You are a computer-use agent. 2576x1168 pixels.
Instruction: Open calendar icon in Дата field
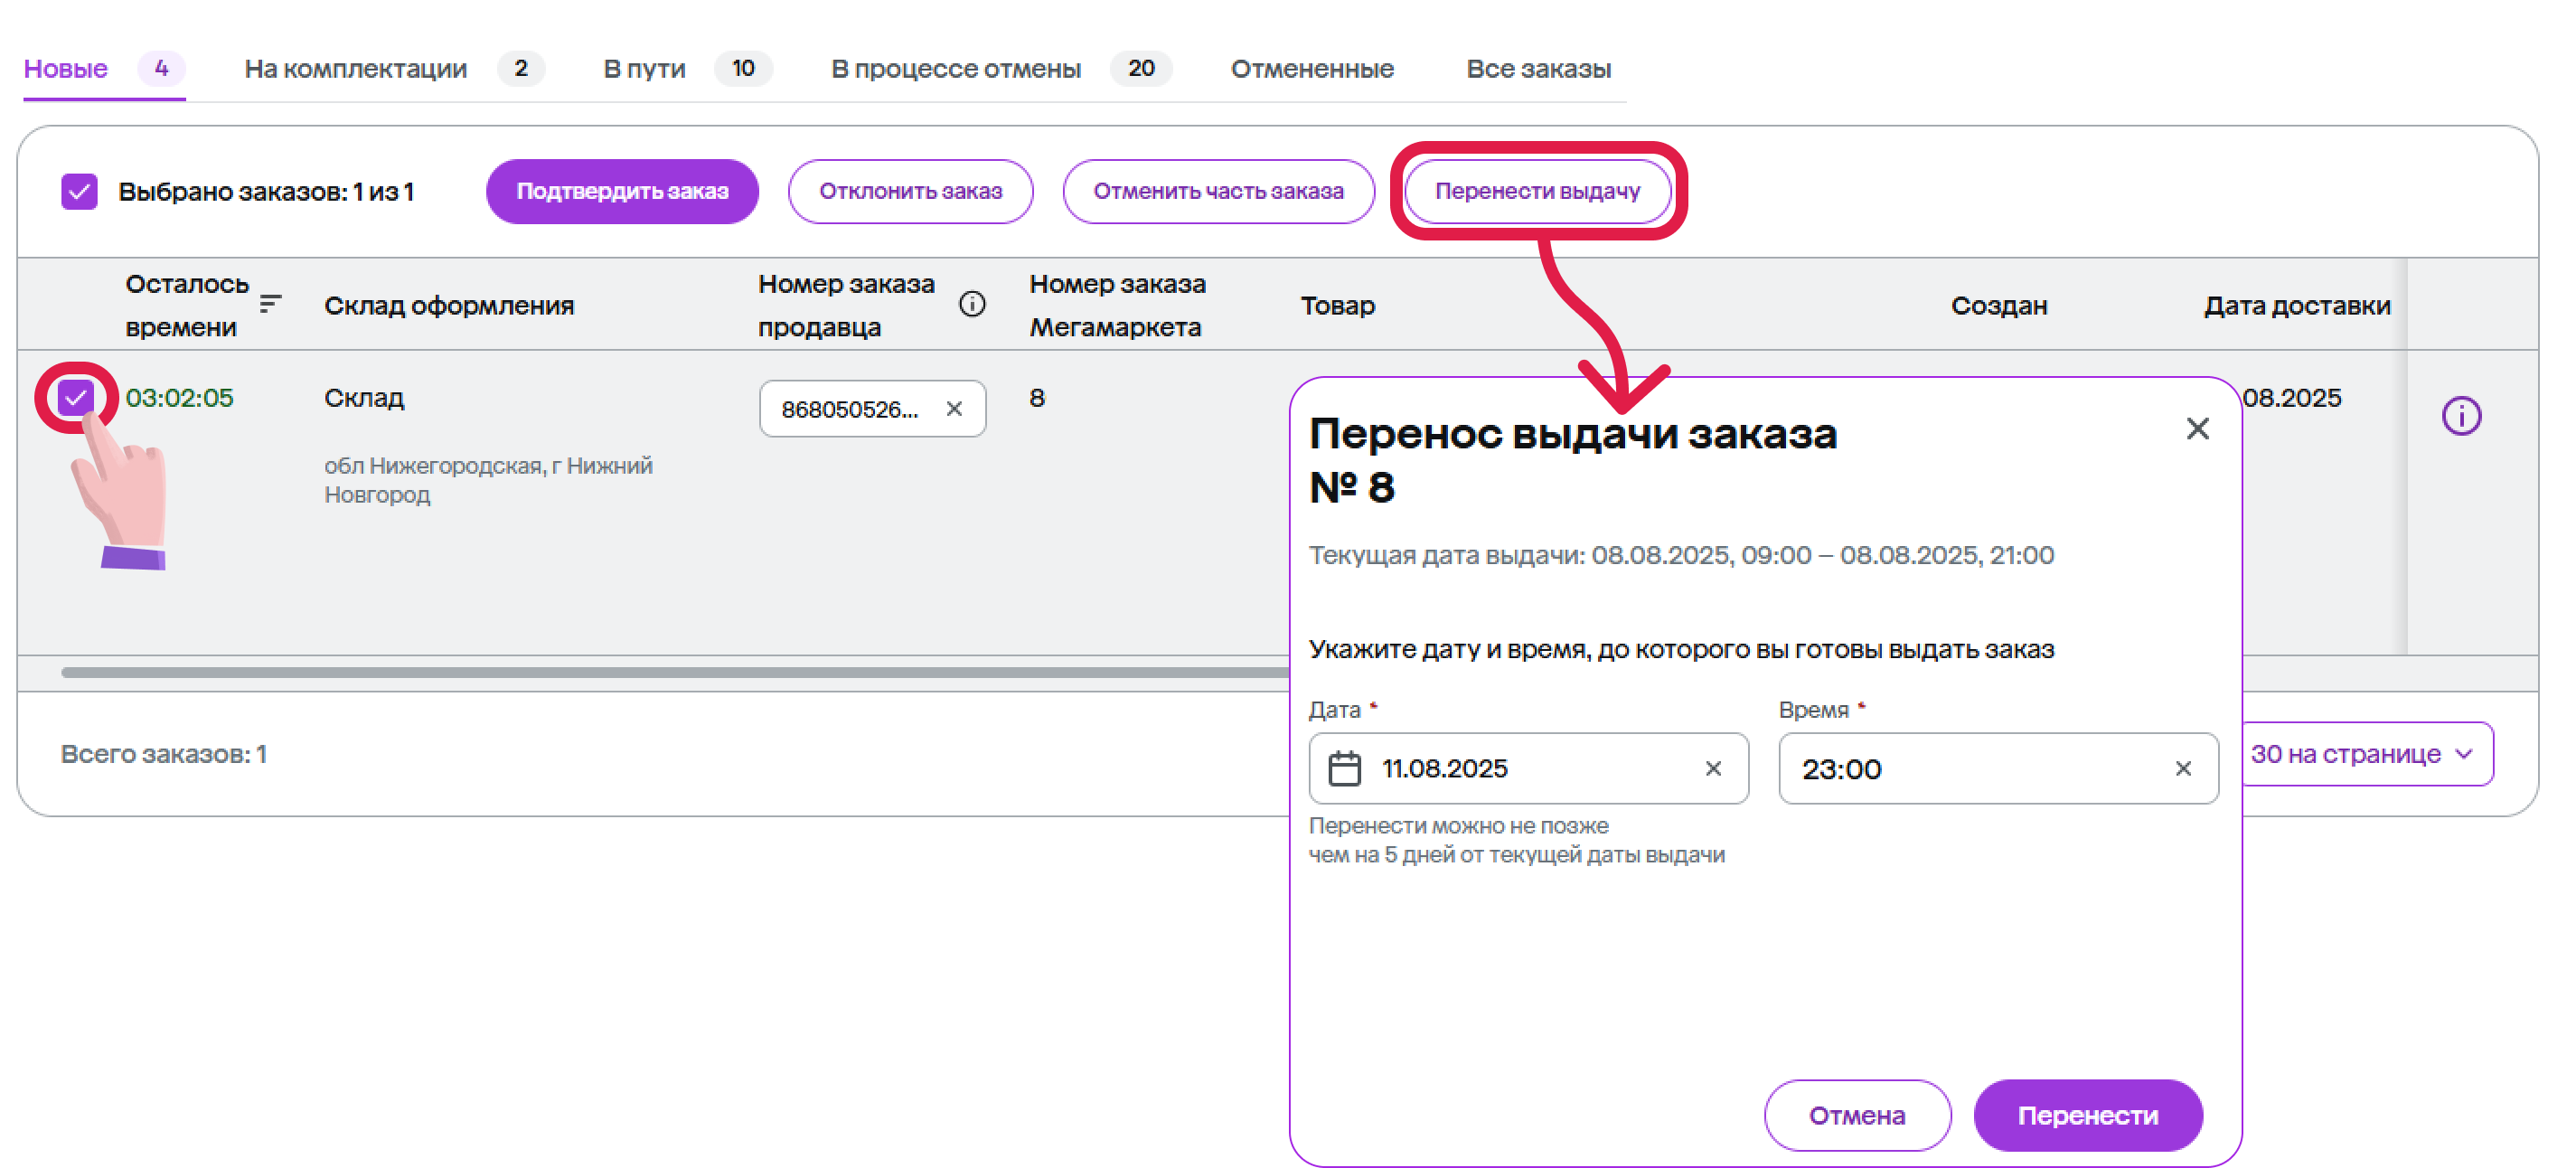coord(1344,768)
